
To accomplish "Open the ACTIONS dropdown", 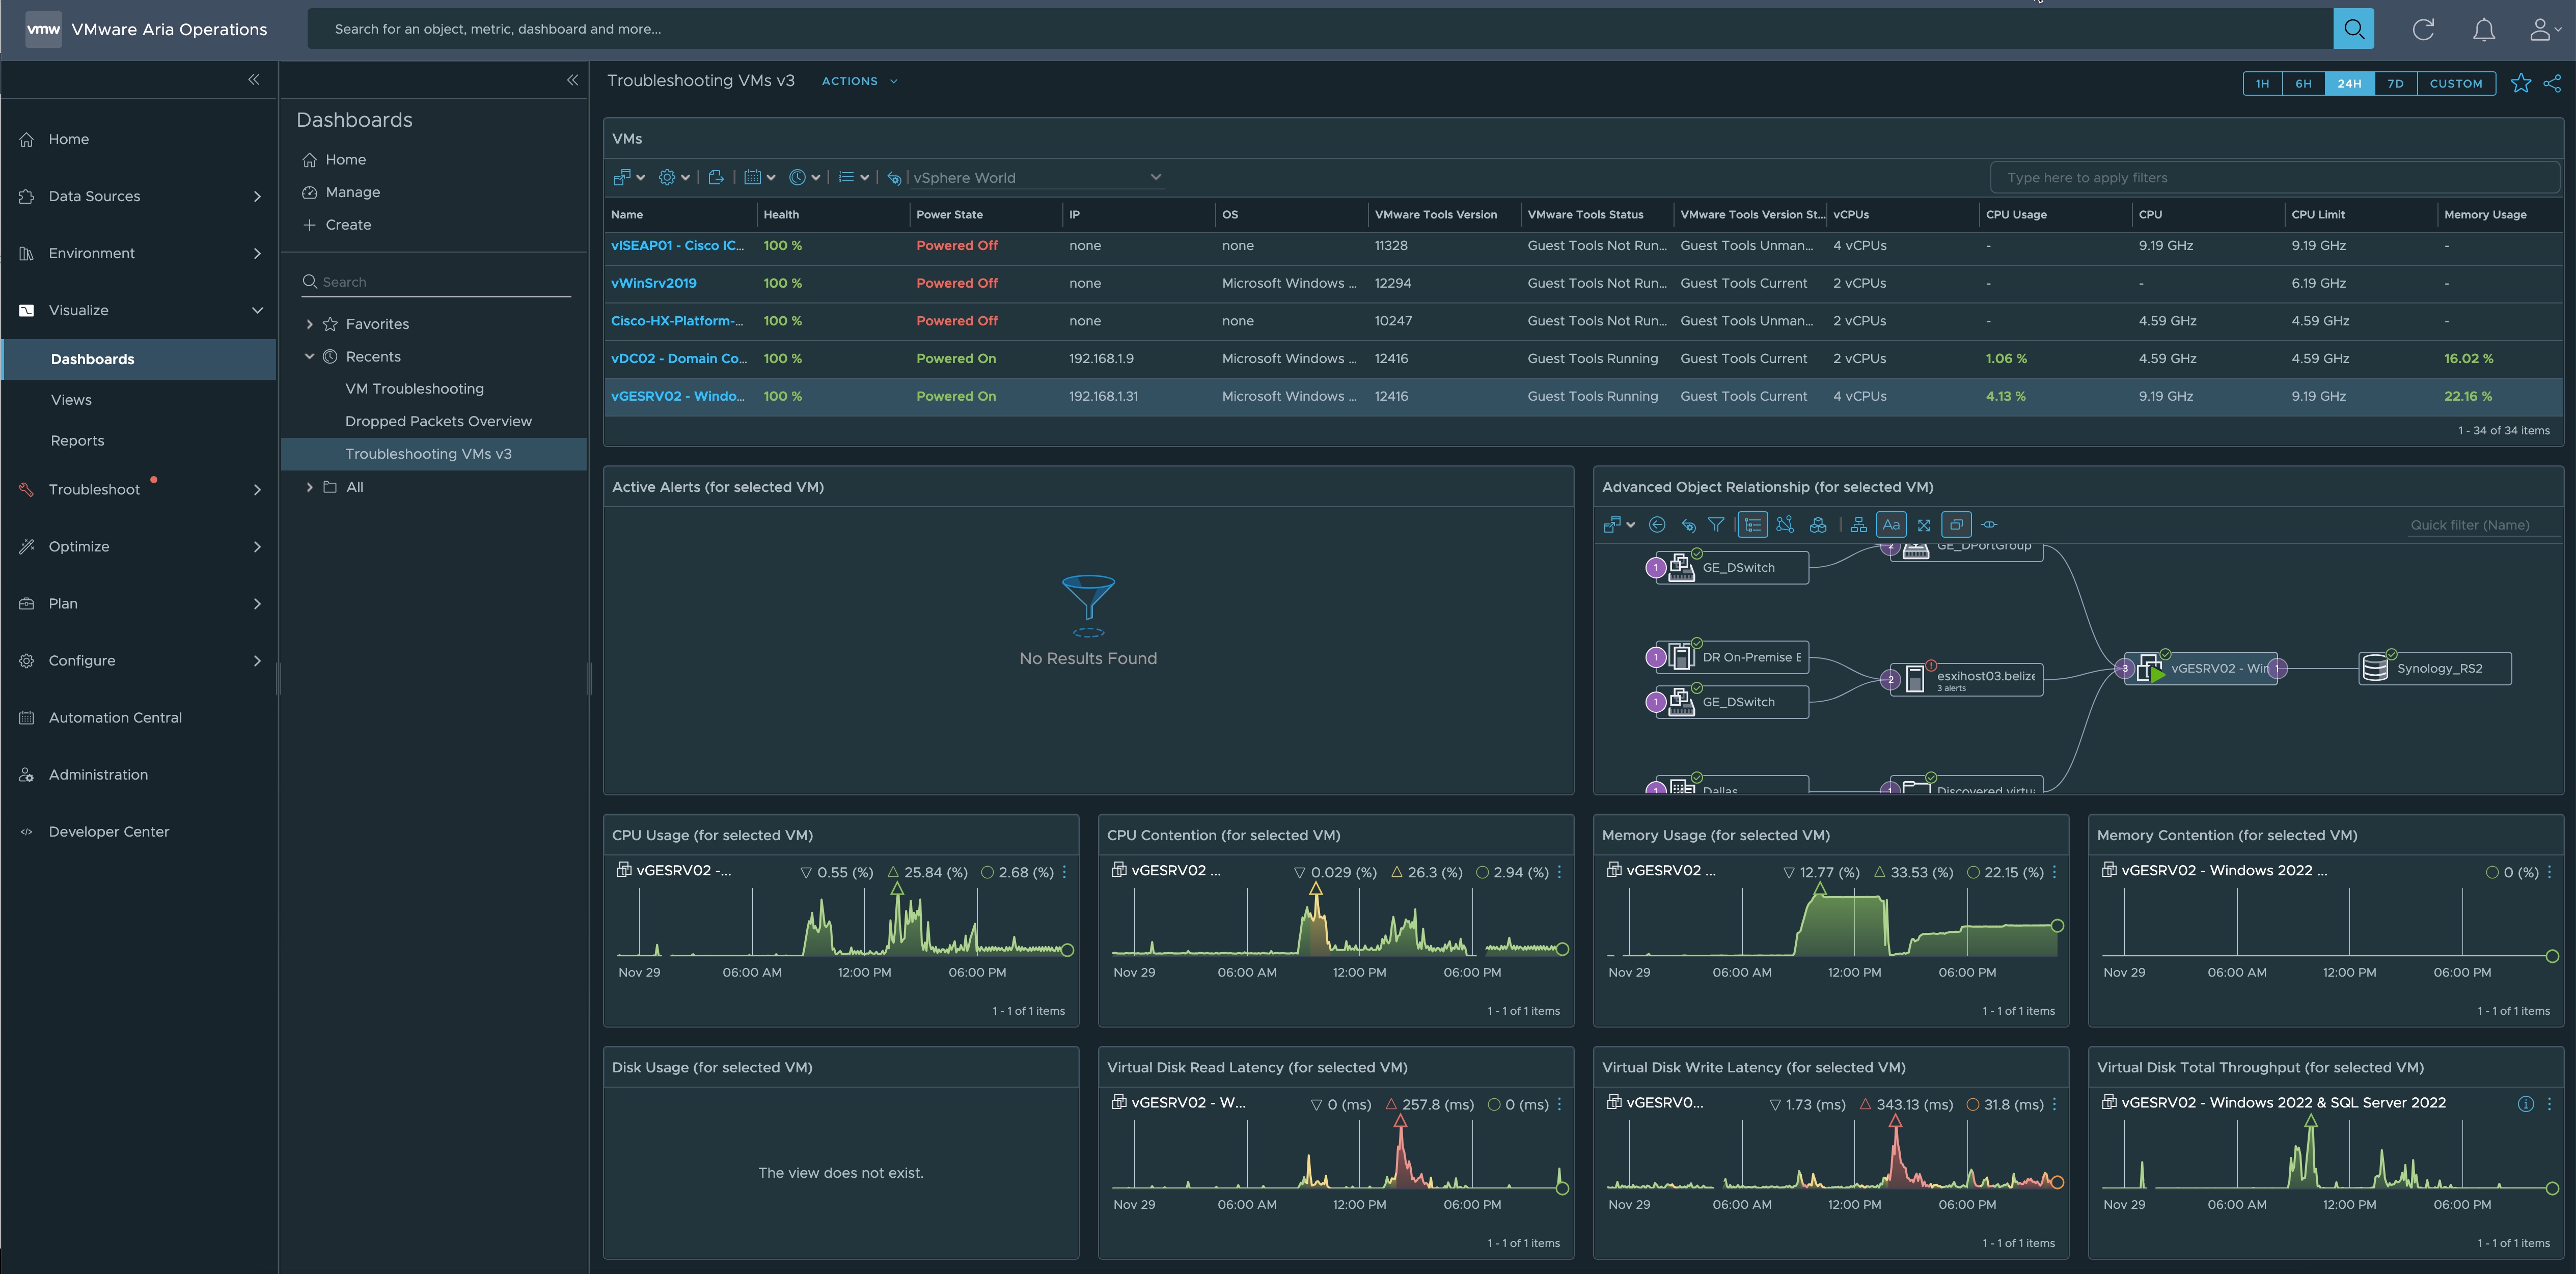I will [859, 81].
